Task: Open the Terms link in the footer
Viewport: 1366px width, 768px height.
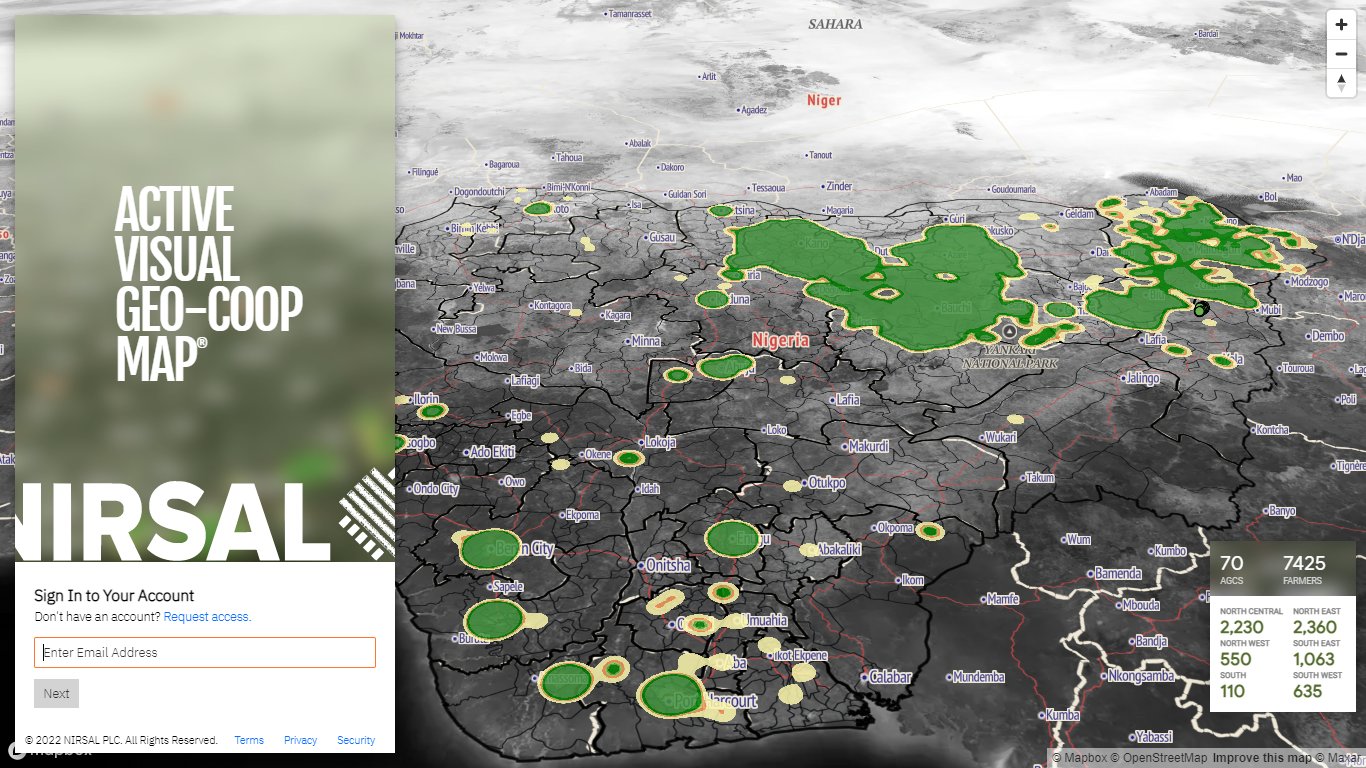Action: [x=248, y=740]
